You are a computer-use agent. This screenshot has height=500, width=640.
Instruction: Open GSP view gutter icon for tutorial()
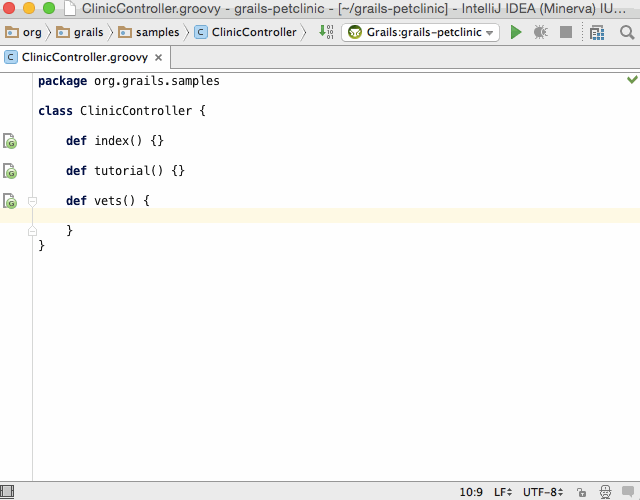[x=10, y=171]
